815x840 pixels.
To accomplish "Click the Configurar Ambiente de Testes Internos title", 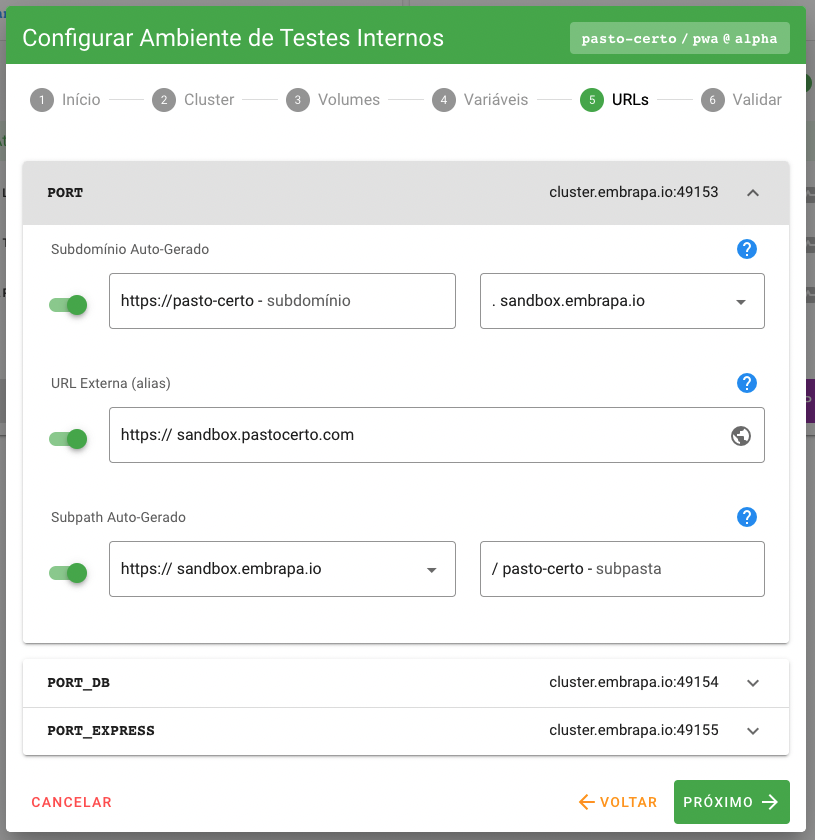I will coord(233,38).
